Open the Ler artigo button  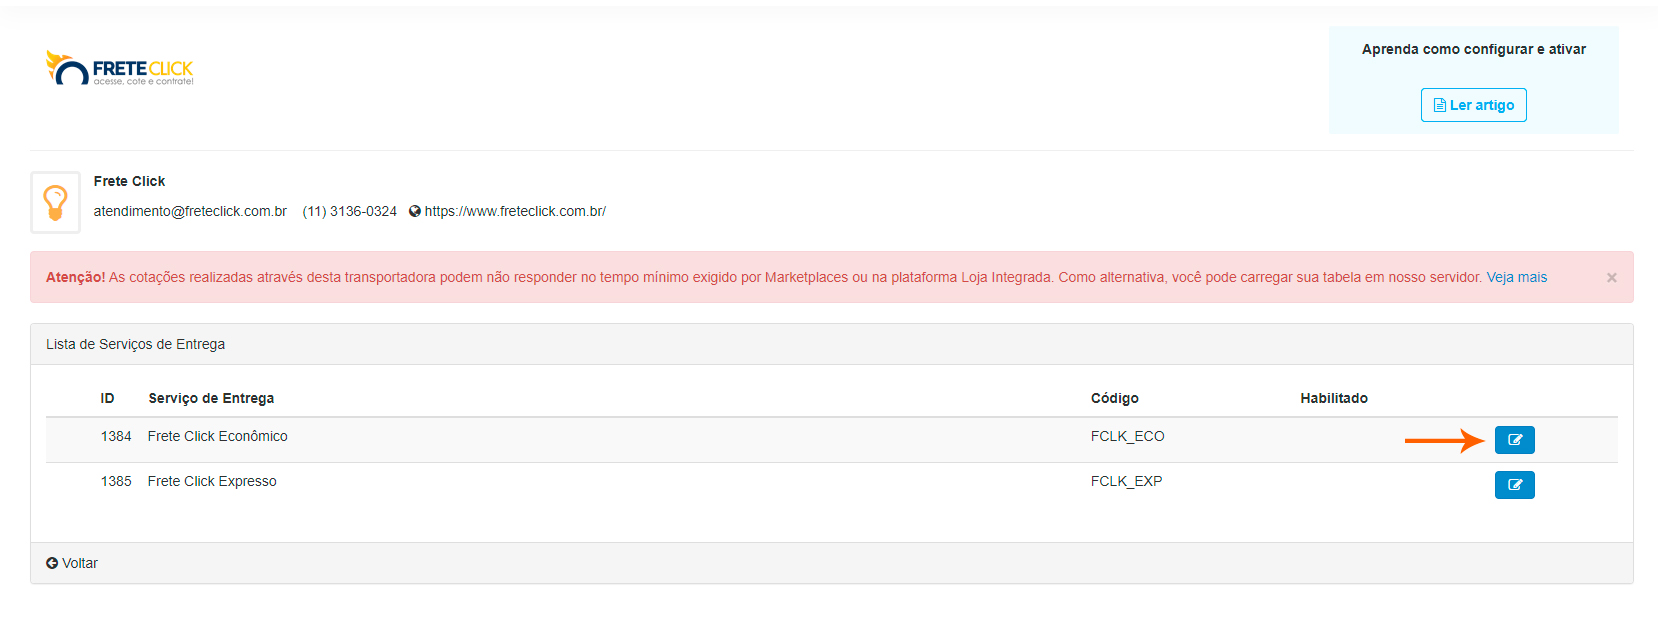click(1473, 105)
